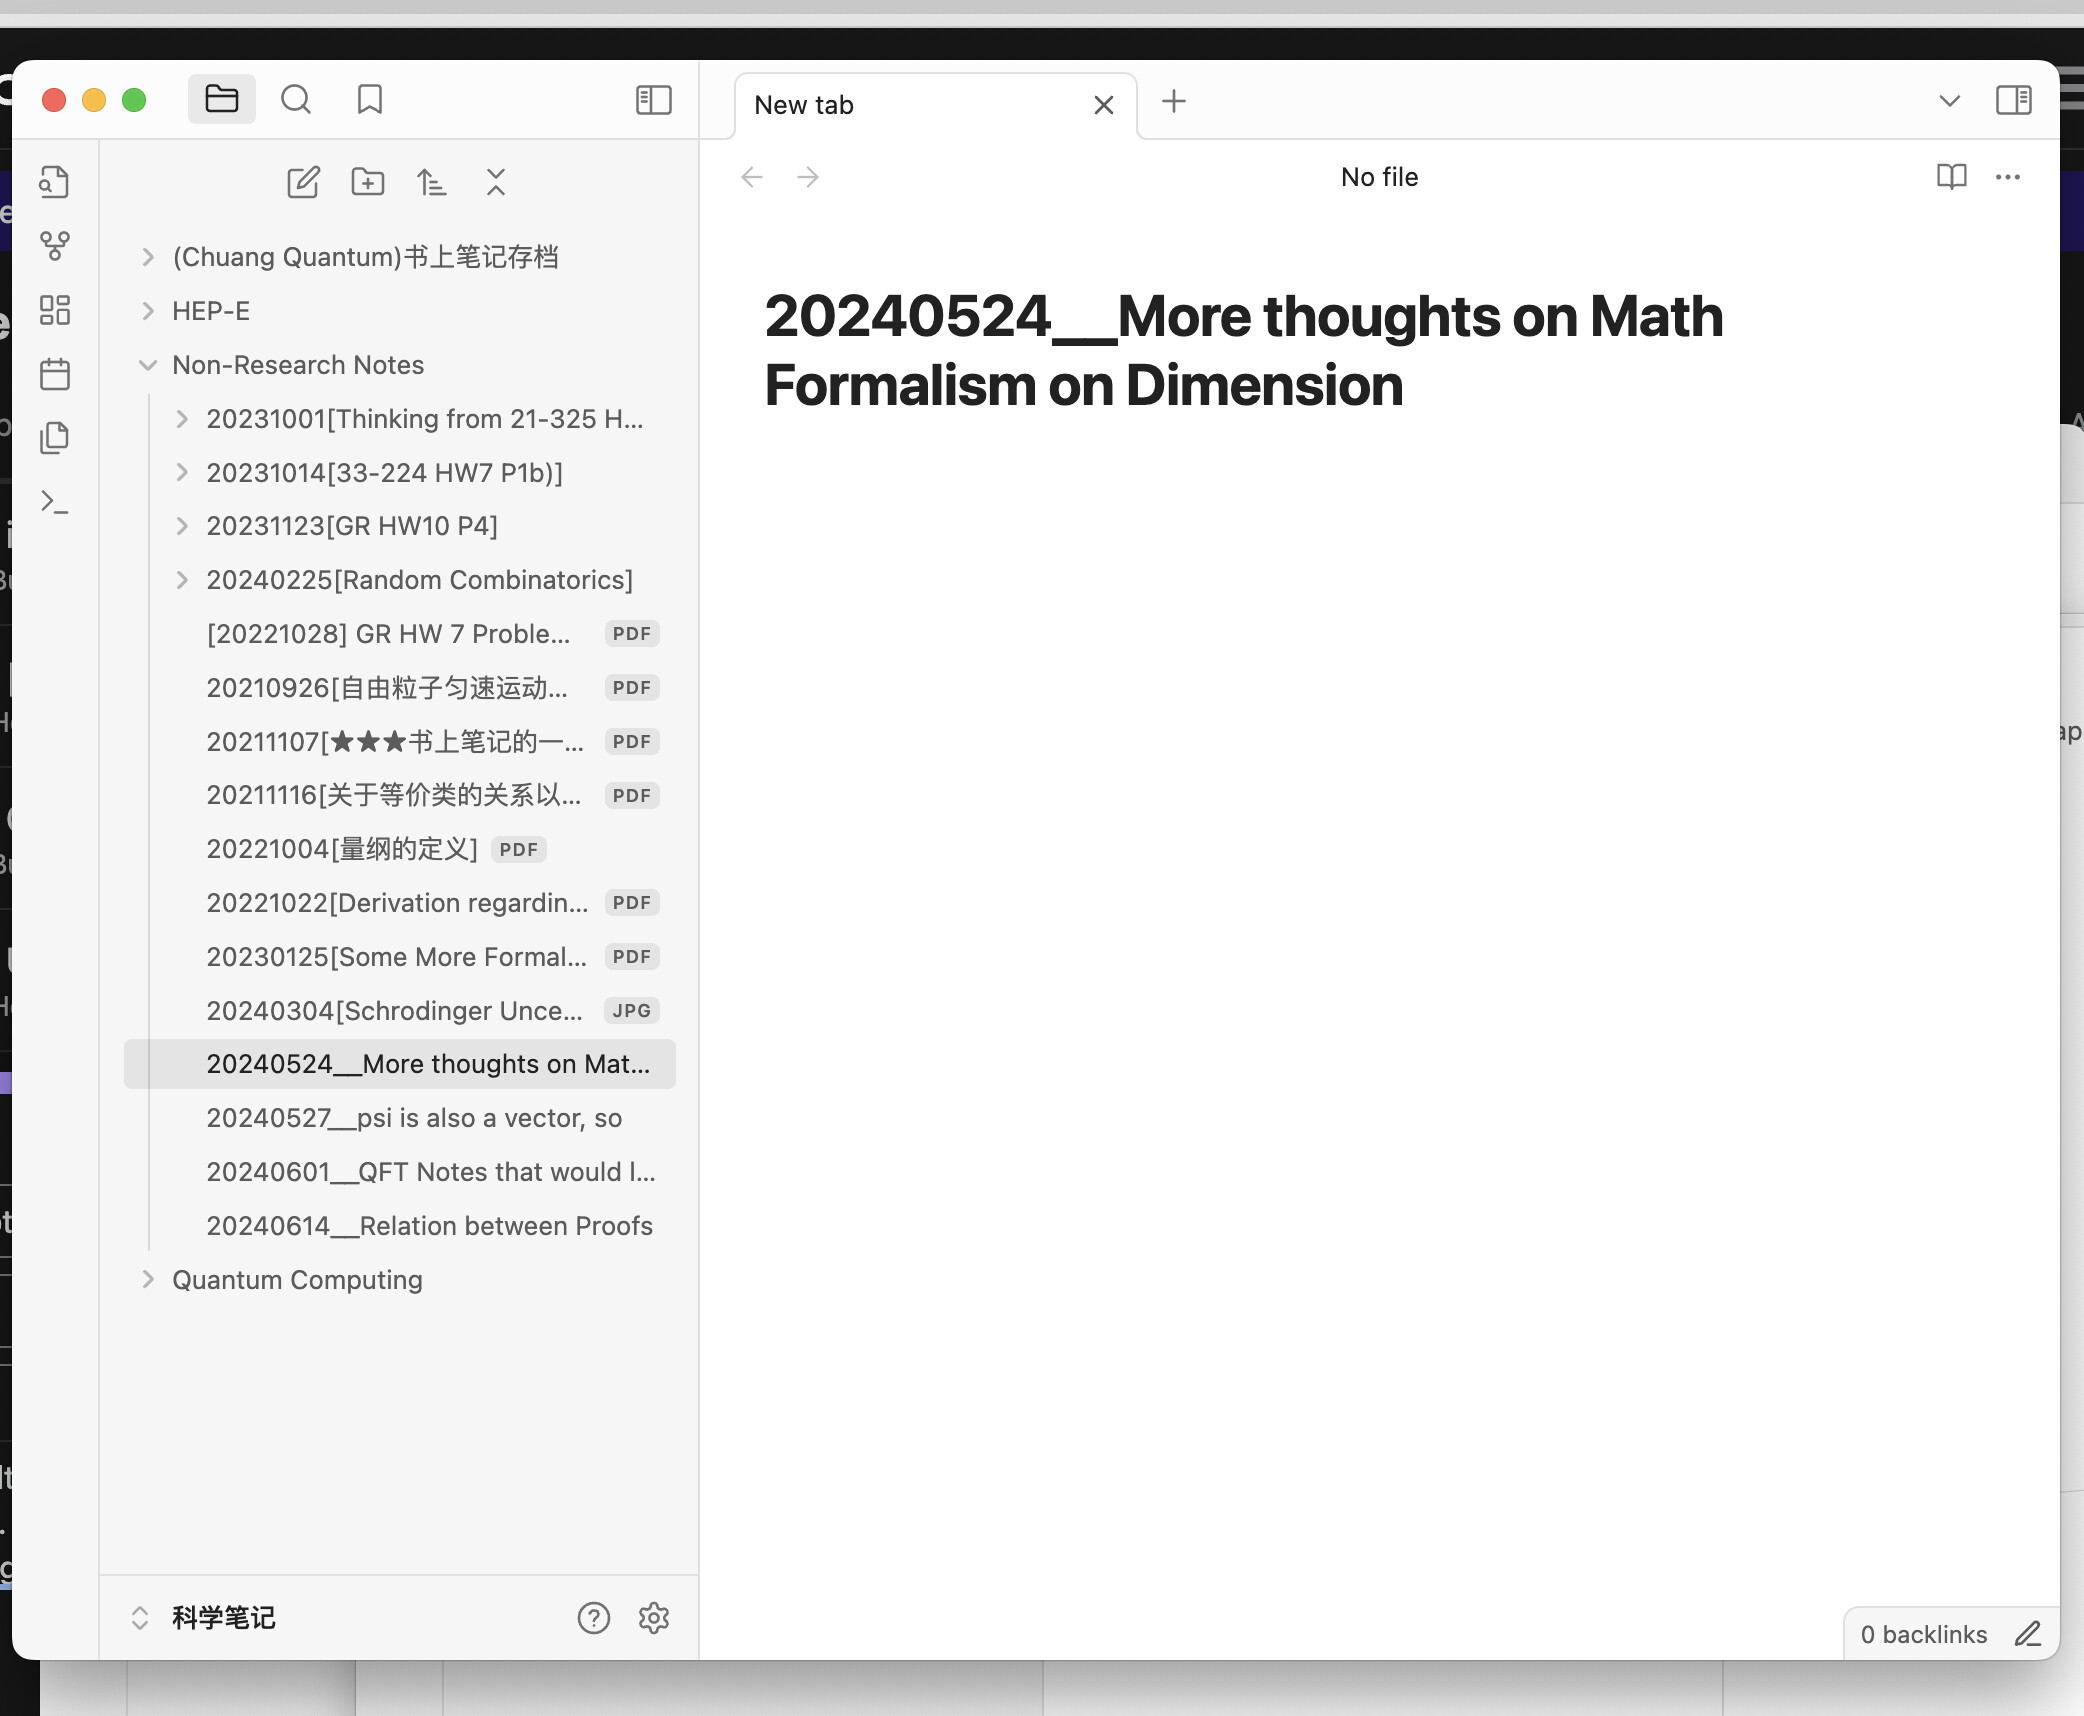This screenshot has height=1716, width=2084.
Task: Create new folder icon
Action: click(368, 182)
